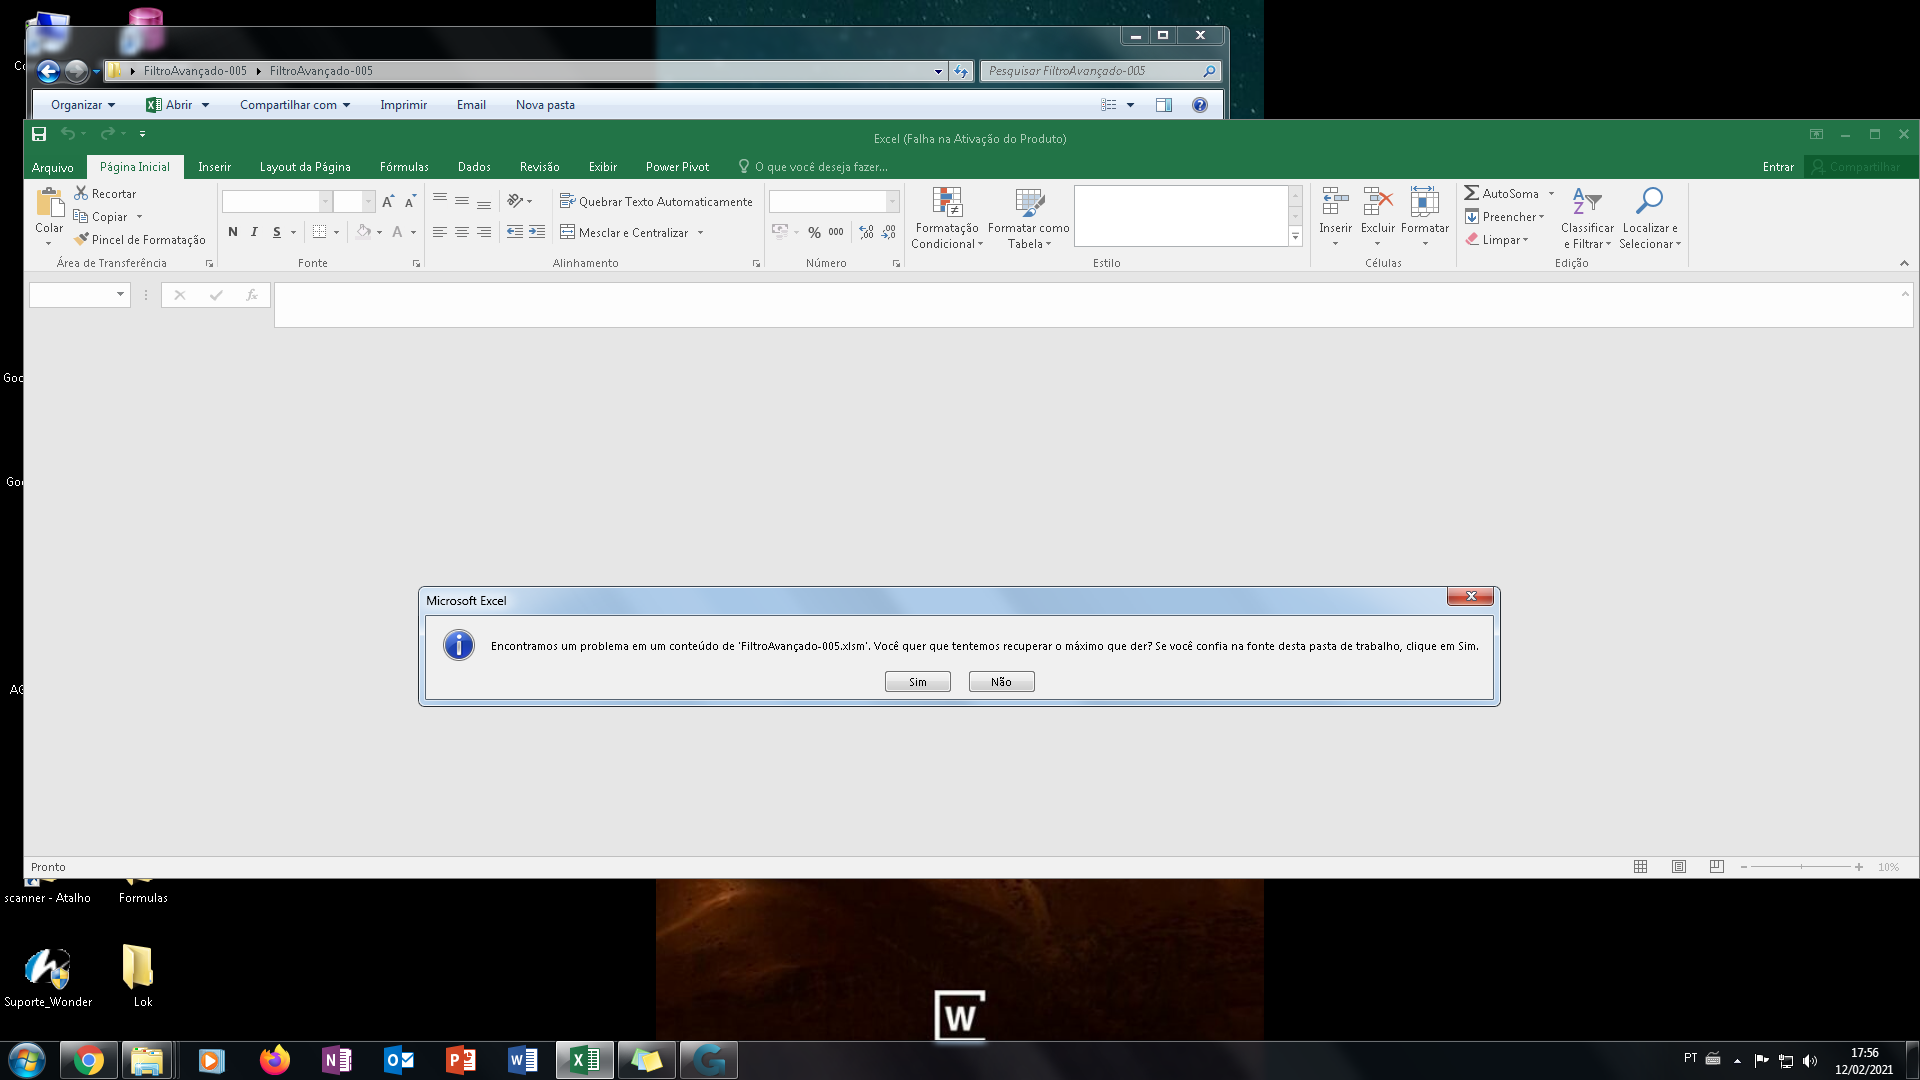Click the thousands separator icon
The width and height of the screenshot is (1920, 1080).
836,232
